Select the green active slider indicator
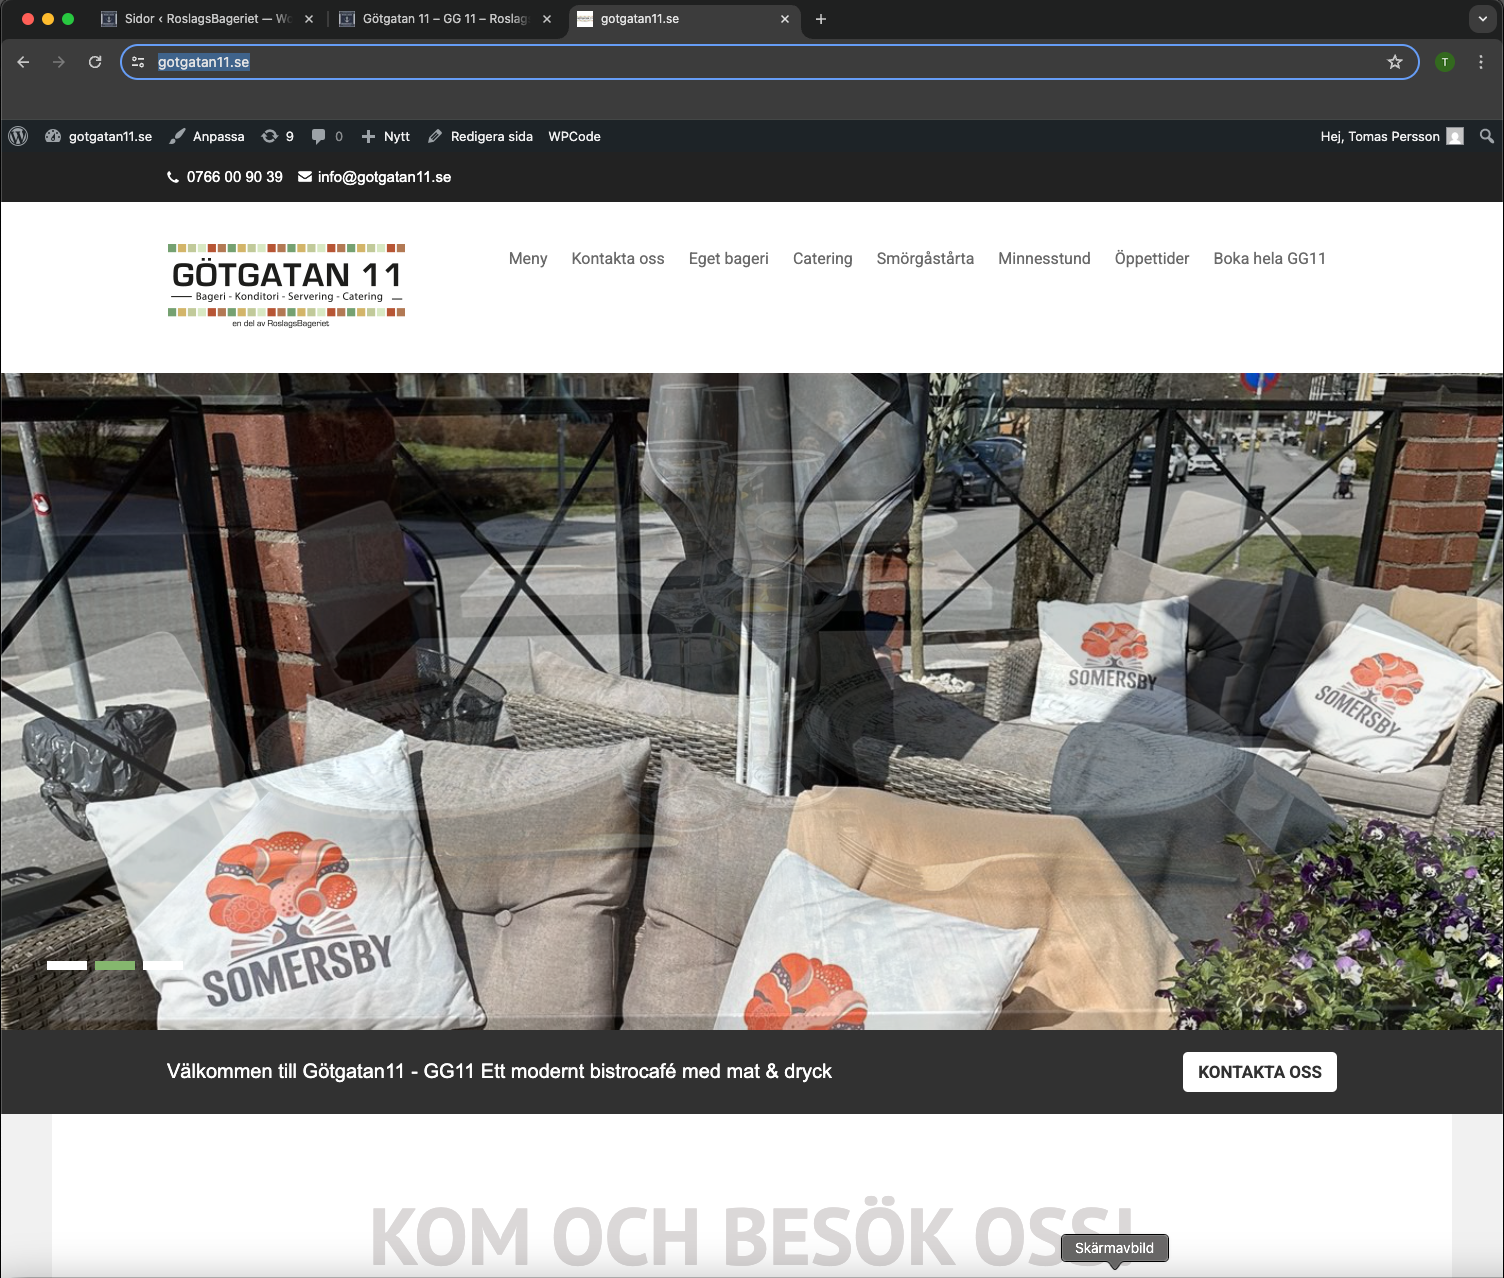The height and width of the screenshot is (1278, 1504). [x=115, y=965]
